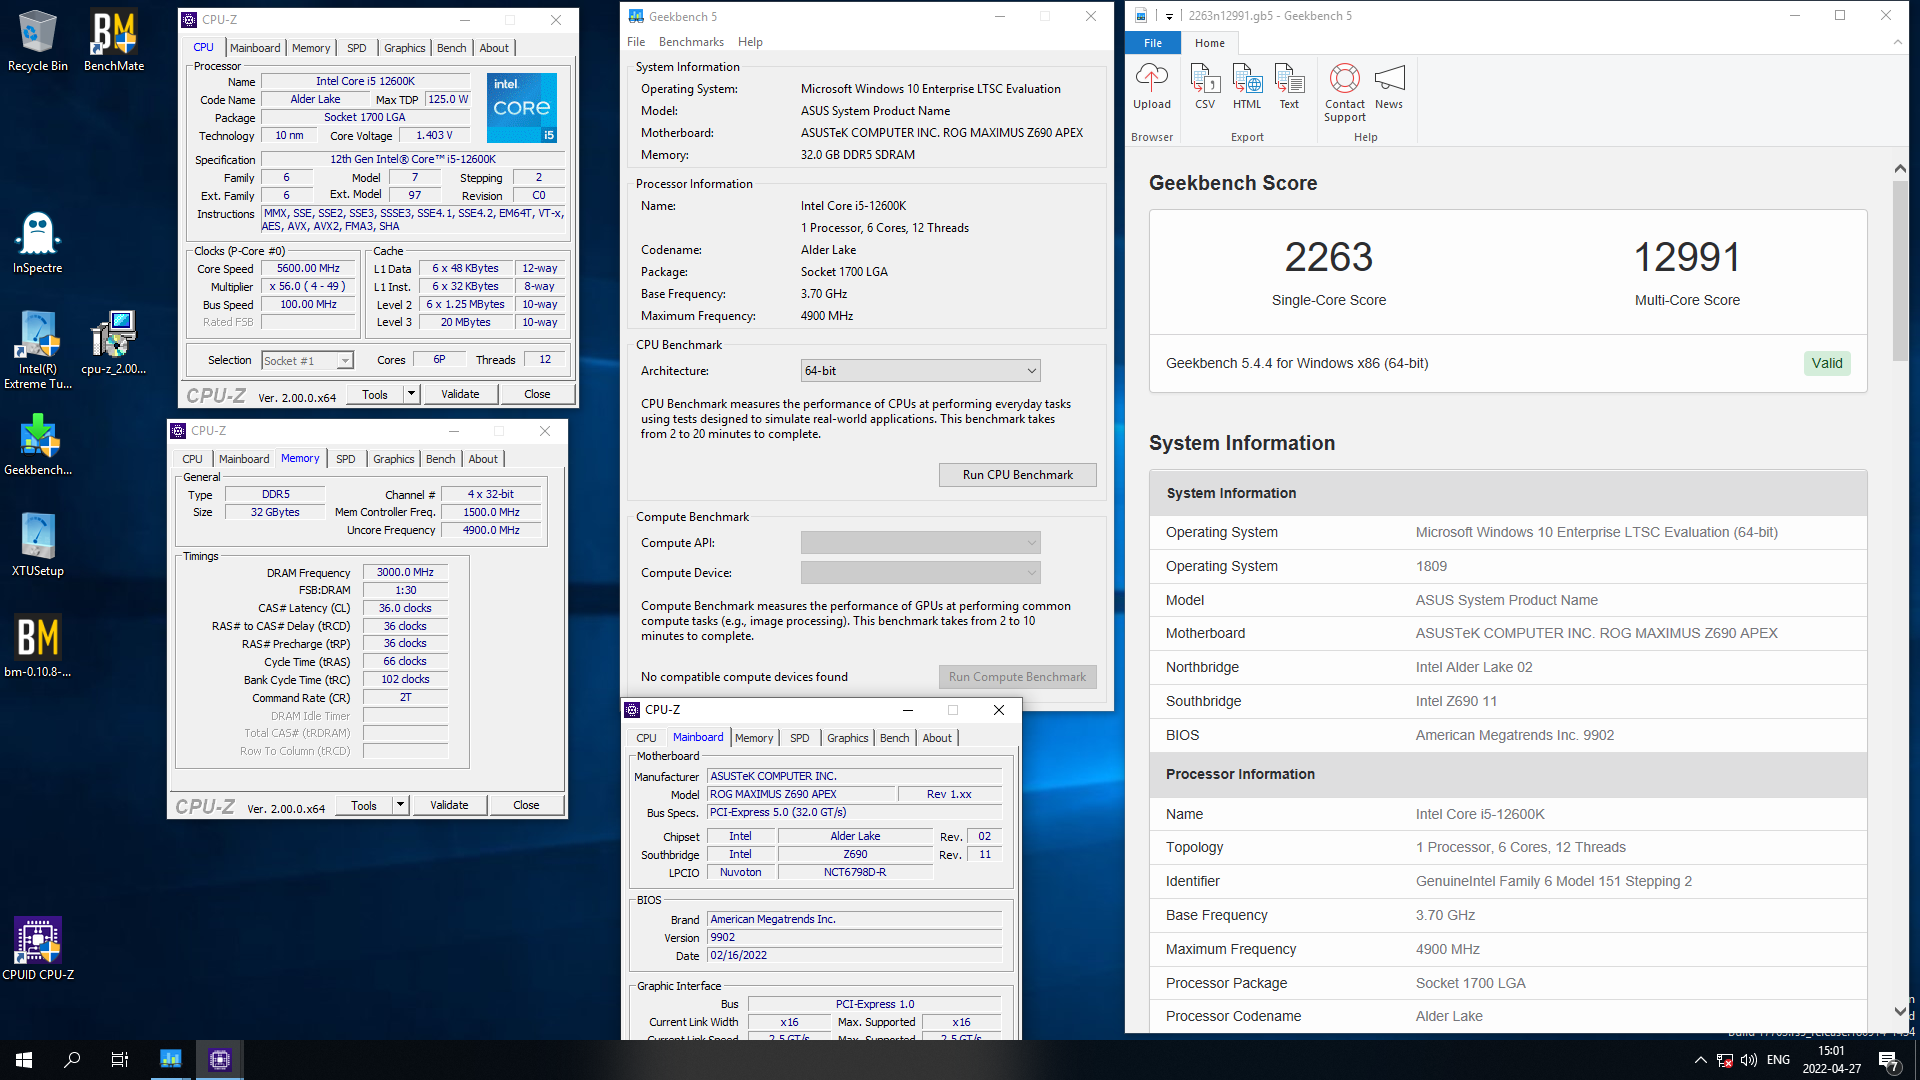Click Tools button in top CPU-Z window
The height and width of the screenshot is (1080, 1920).
point(375,394)
